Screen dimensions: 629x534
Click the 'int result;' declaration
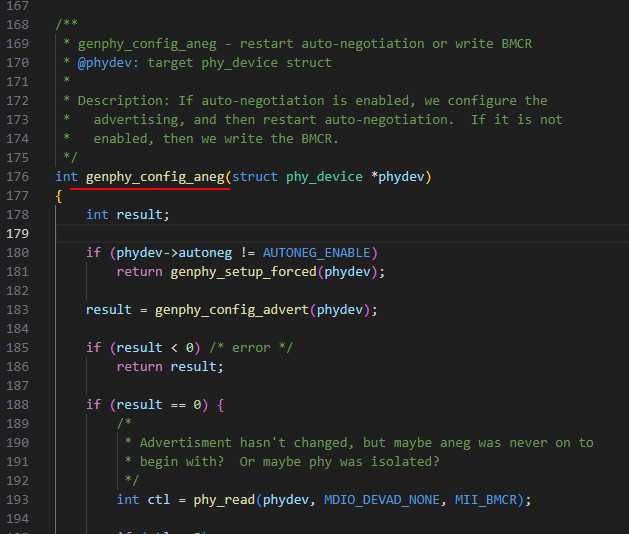(x=128, y=215)
